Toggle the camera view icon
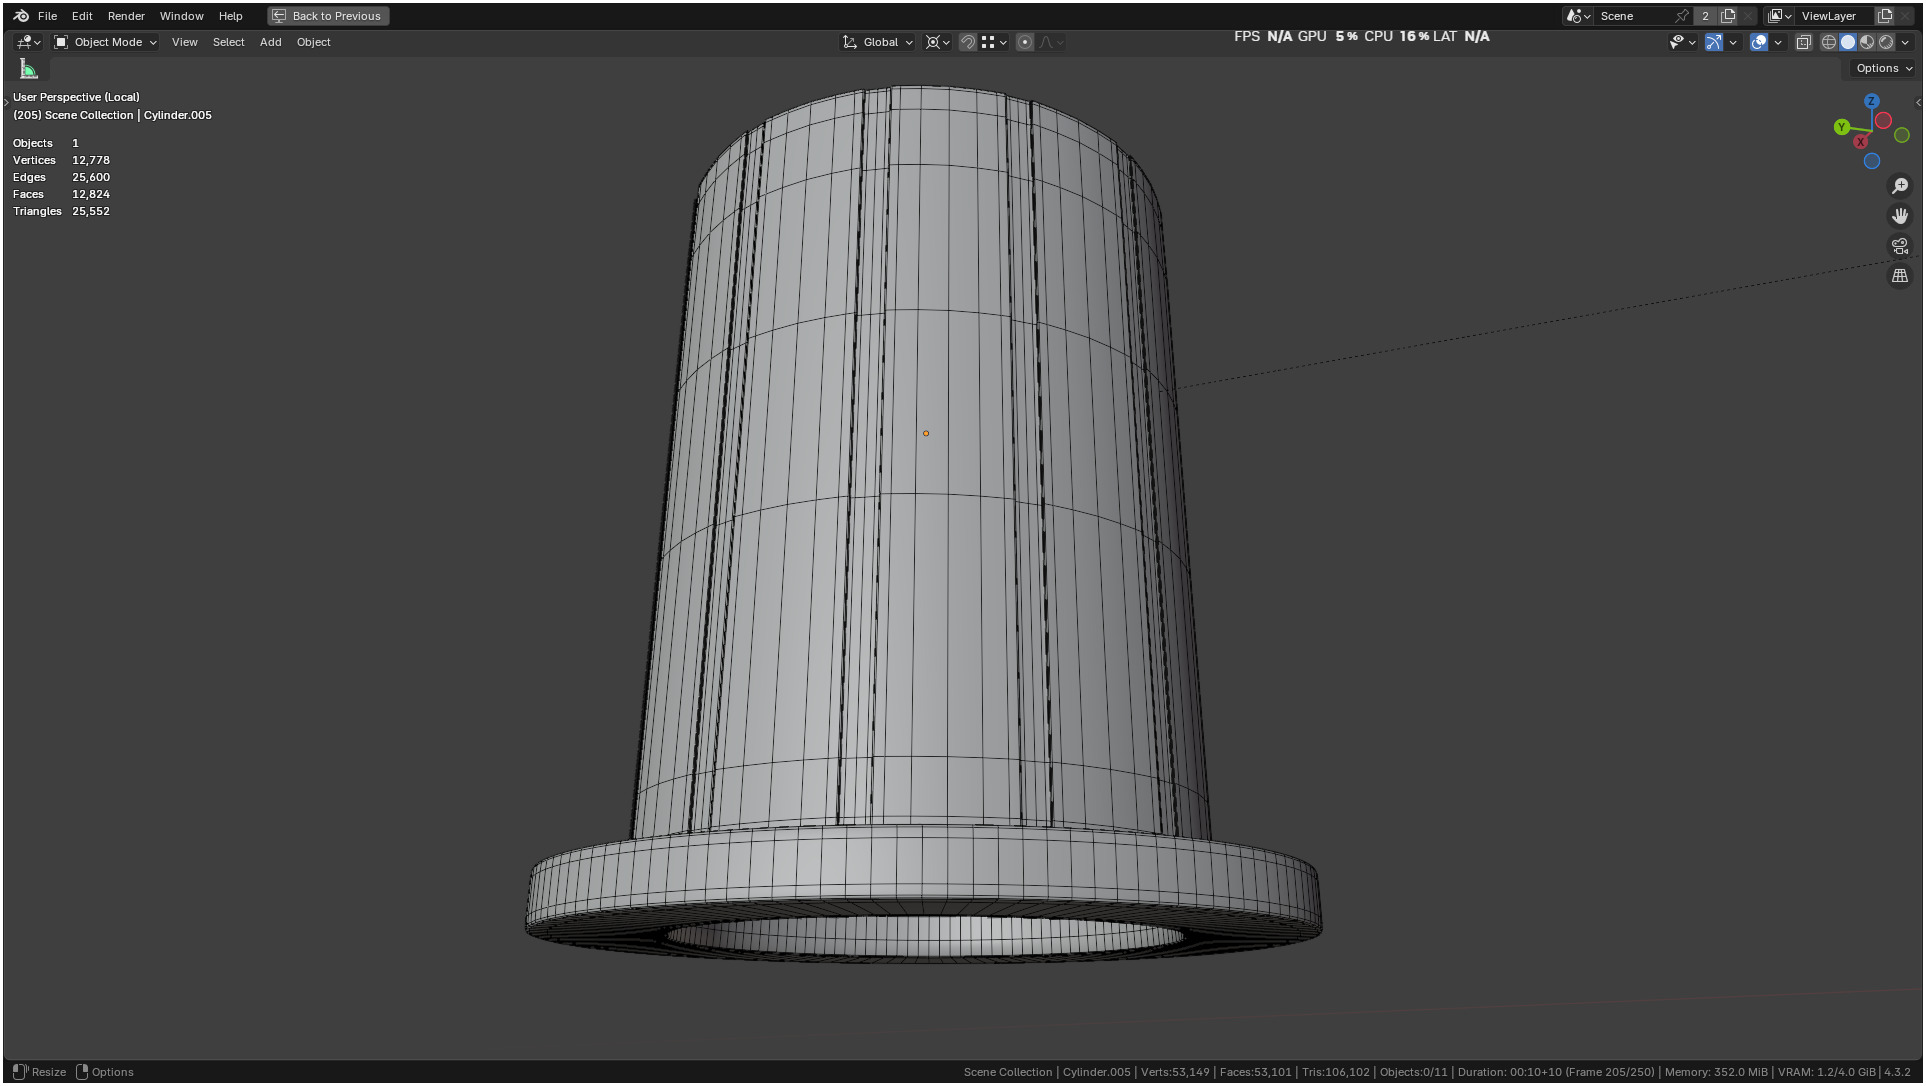This screenshot has height=1086, width=1926. click(x=1900, y=246)
